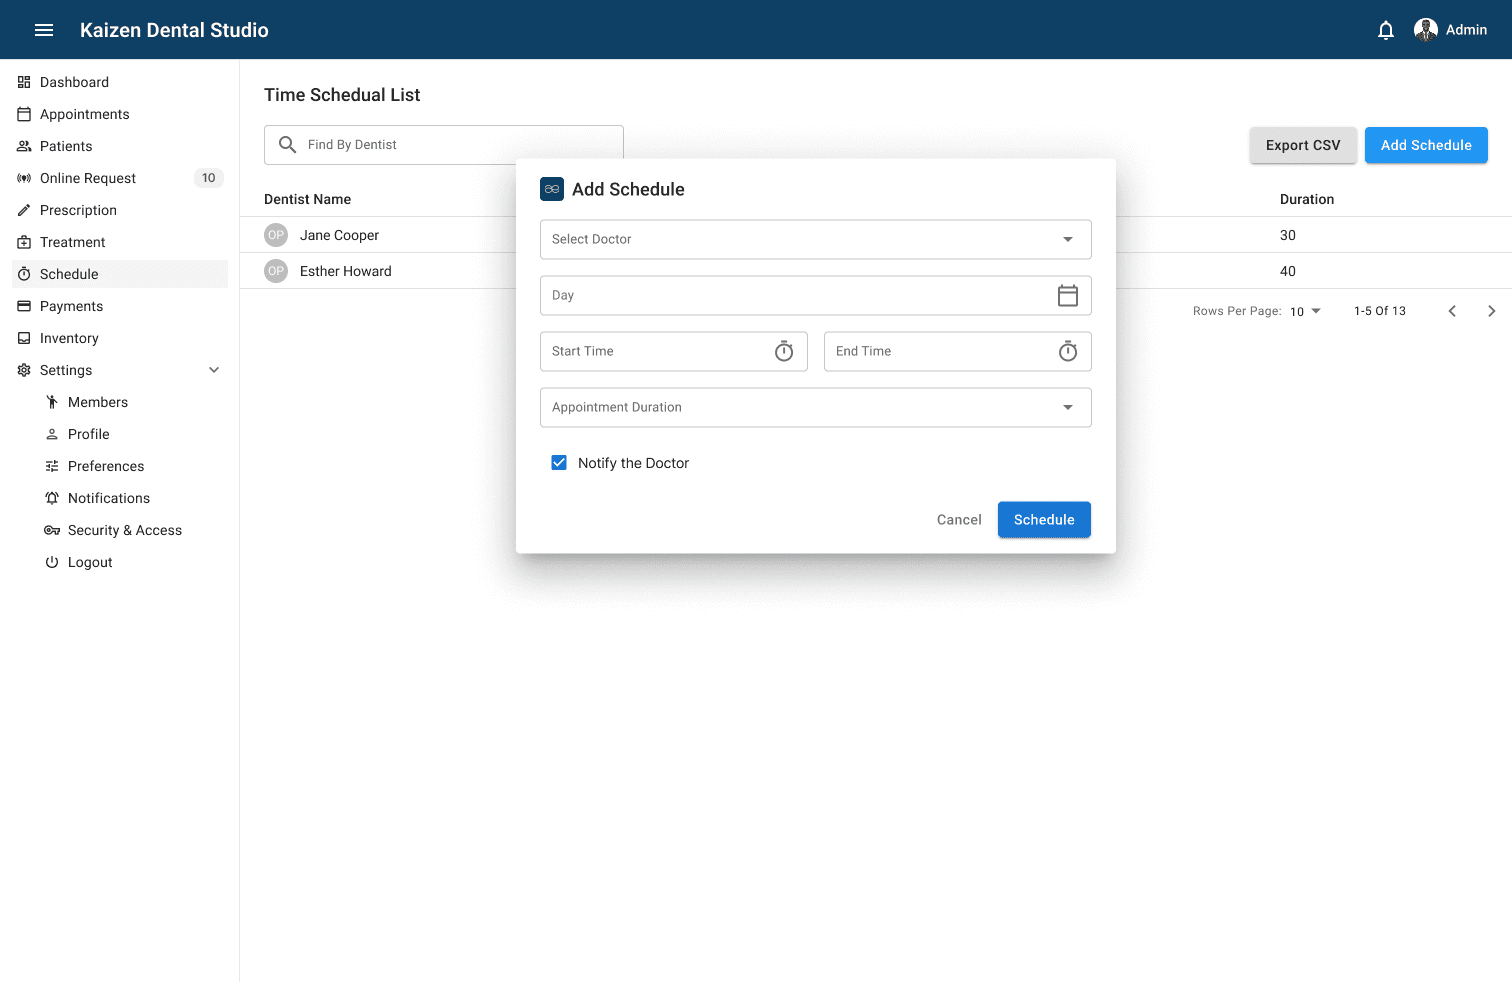Open the Select Doctor dropdown

pyautogui.click(x=815, y=240)
